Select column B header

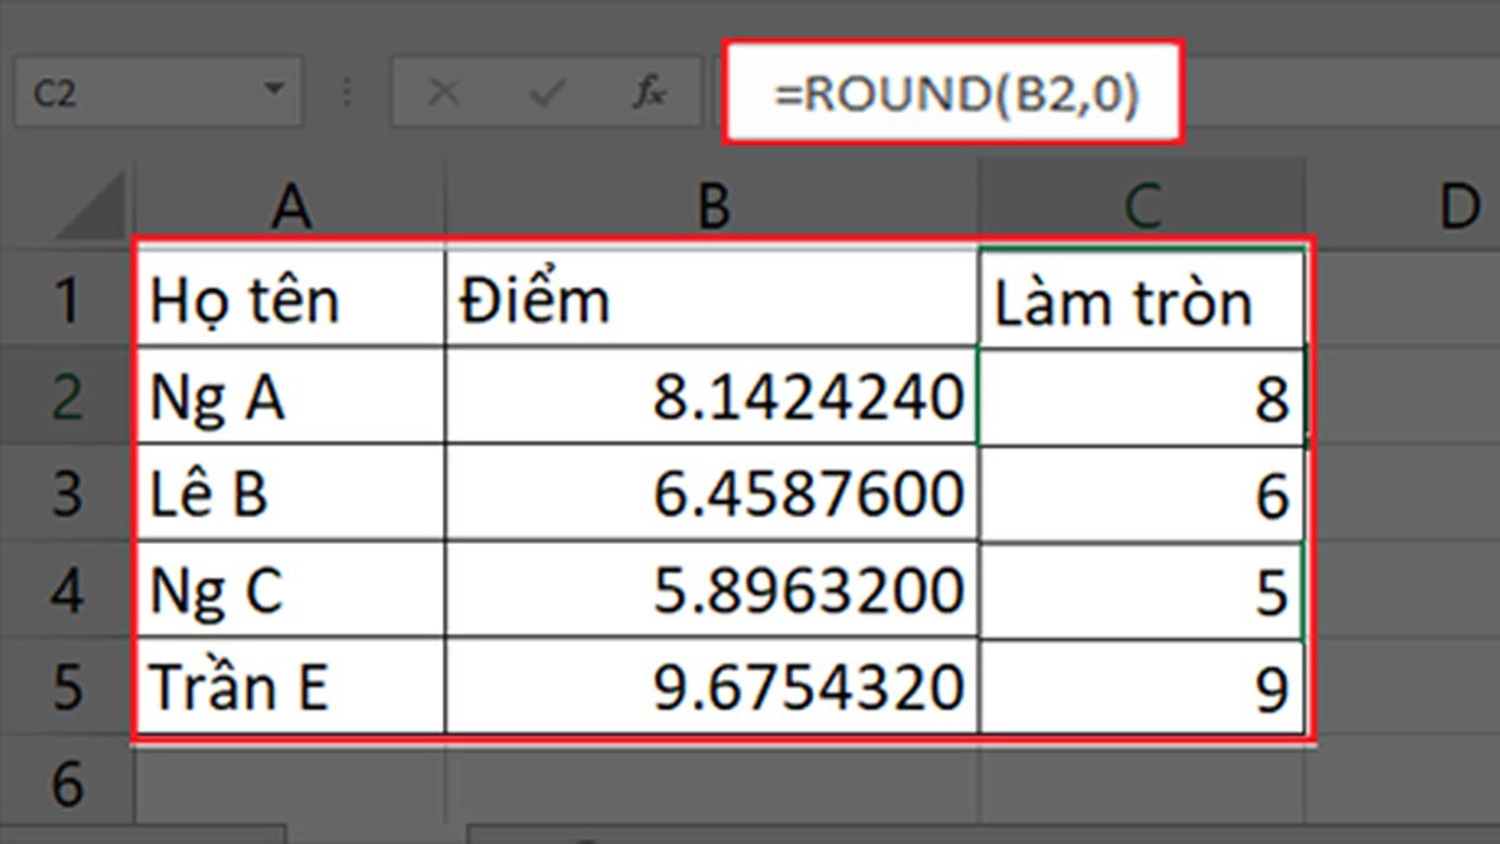(712, 205)
